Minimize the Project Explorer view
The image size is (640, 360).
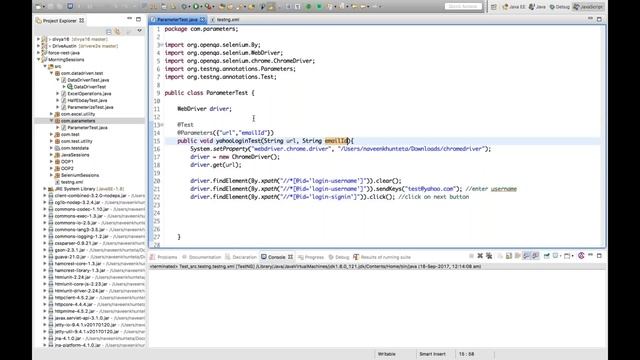point(129,19)
